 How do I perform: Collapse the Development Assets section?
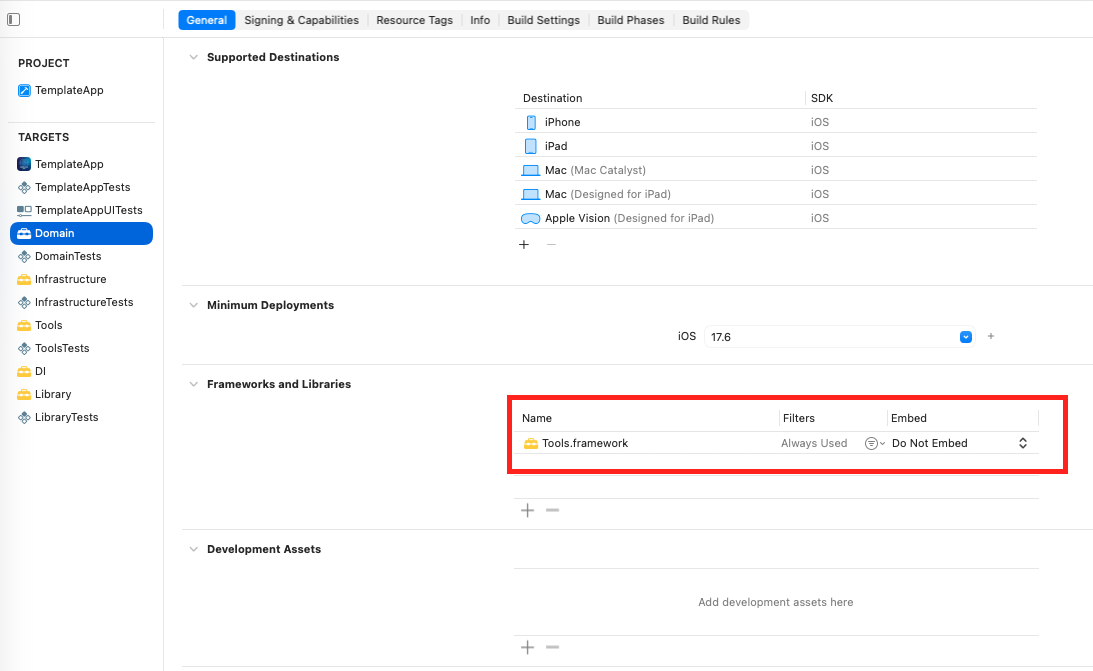tap(194, 549)
